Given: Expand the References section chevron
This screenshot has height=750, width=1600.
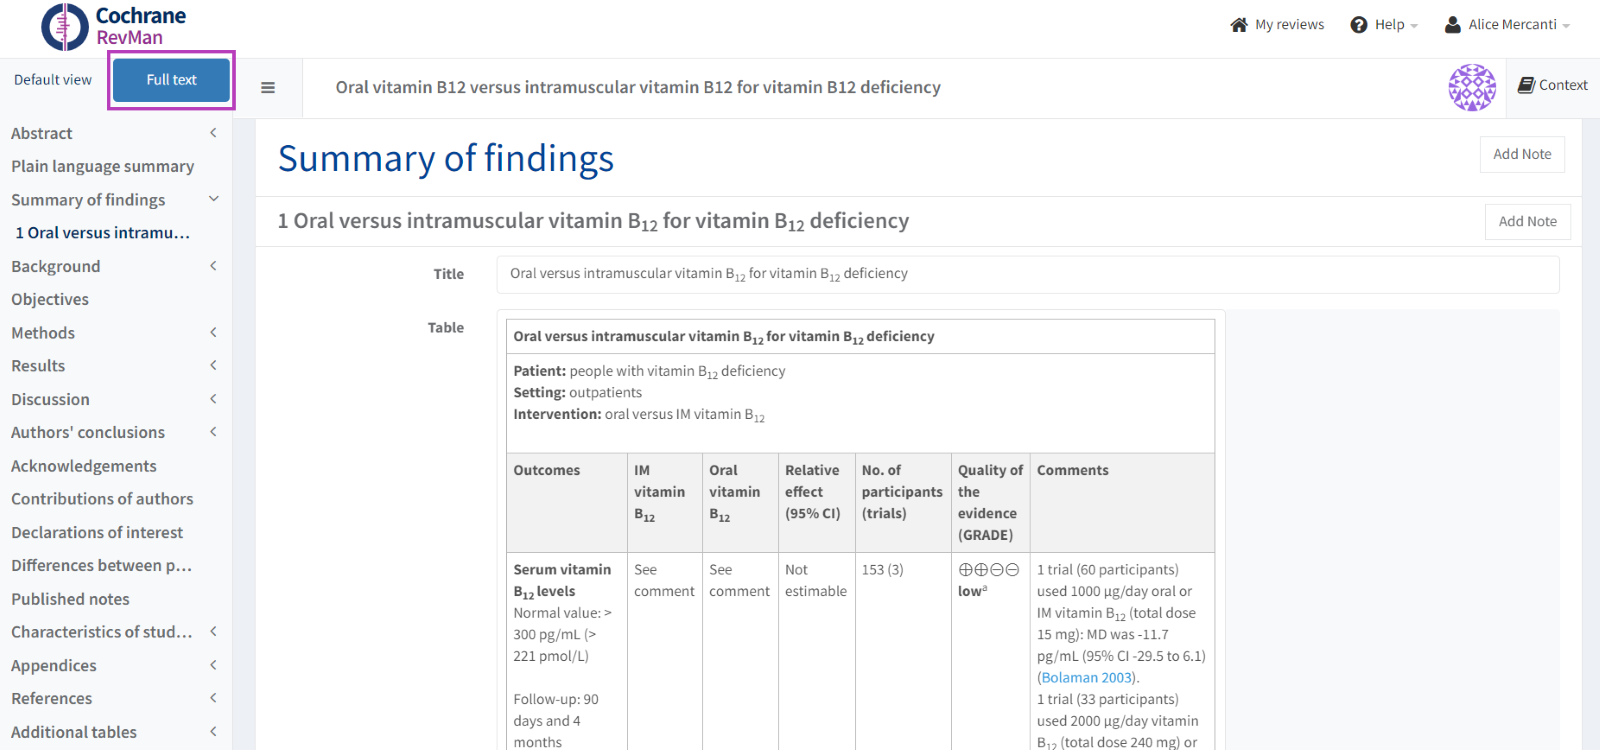Looking at the screenshot, I should [213, 698].
